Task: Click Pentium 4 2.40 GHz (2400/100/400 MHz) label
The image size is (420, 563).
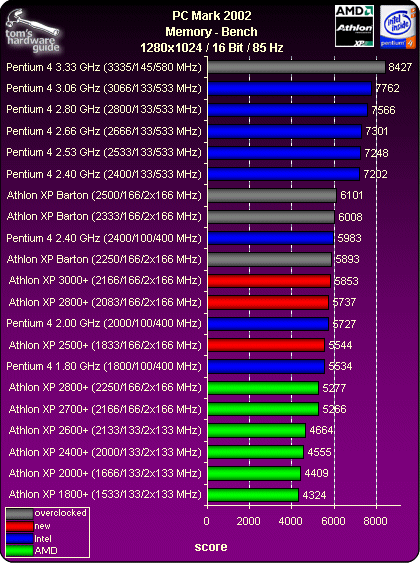Action: click(x=104, y=238)
